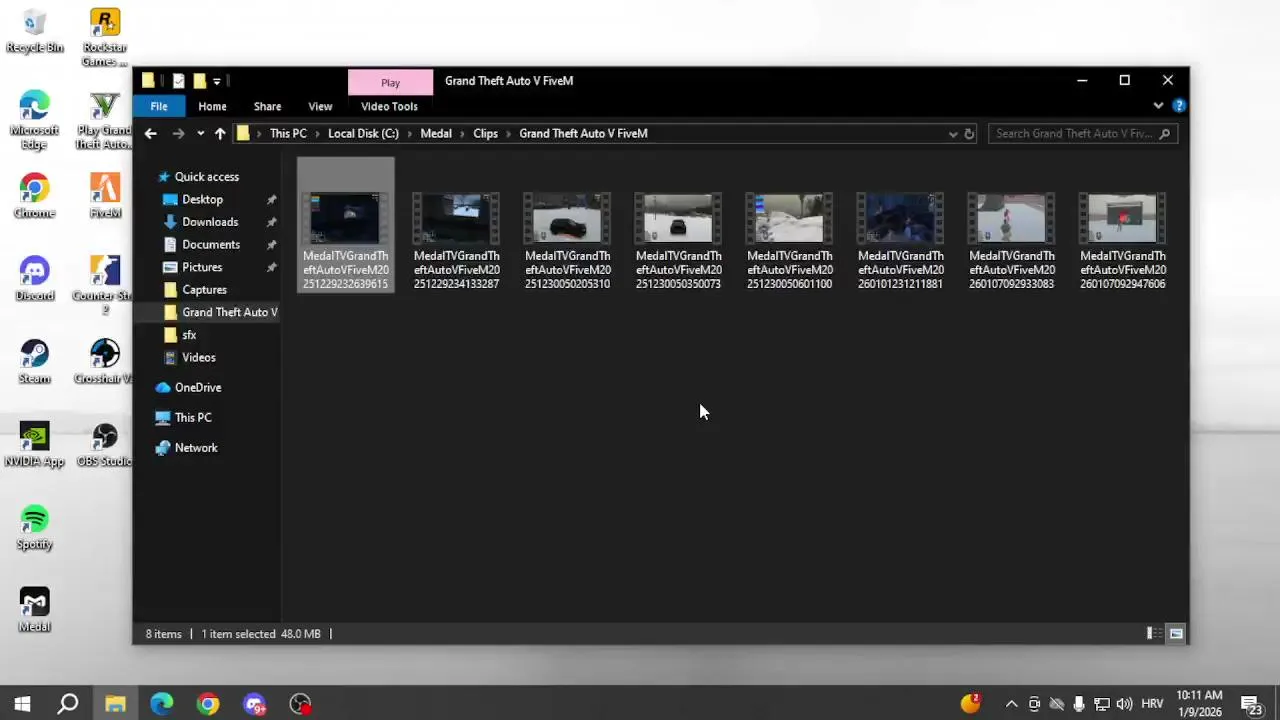The height and width of the screenshot is (720, 1280).
Task: Open Downloads in navigation pane
Action: (210, 222)
